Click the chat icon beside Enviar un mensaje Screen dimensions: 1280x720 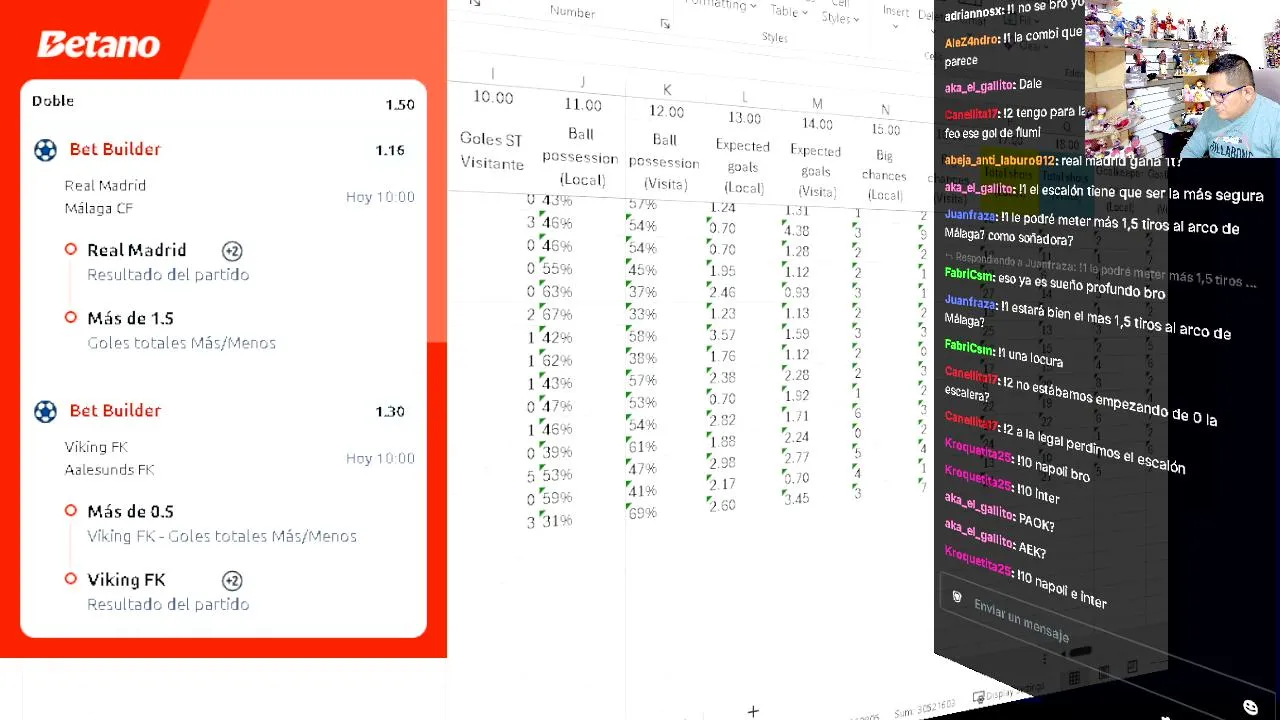click(x=957, y=597)
